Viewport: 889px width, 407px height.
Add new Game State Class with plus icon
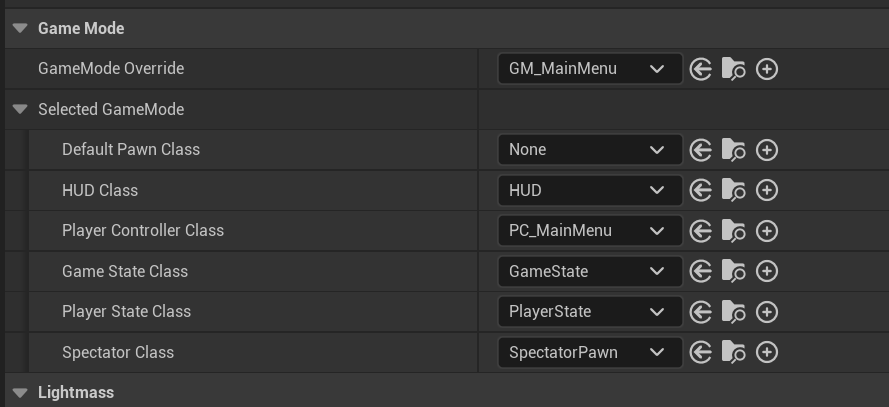(x=767, y=271)
